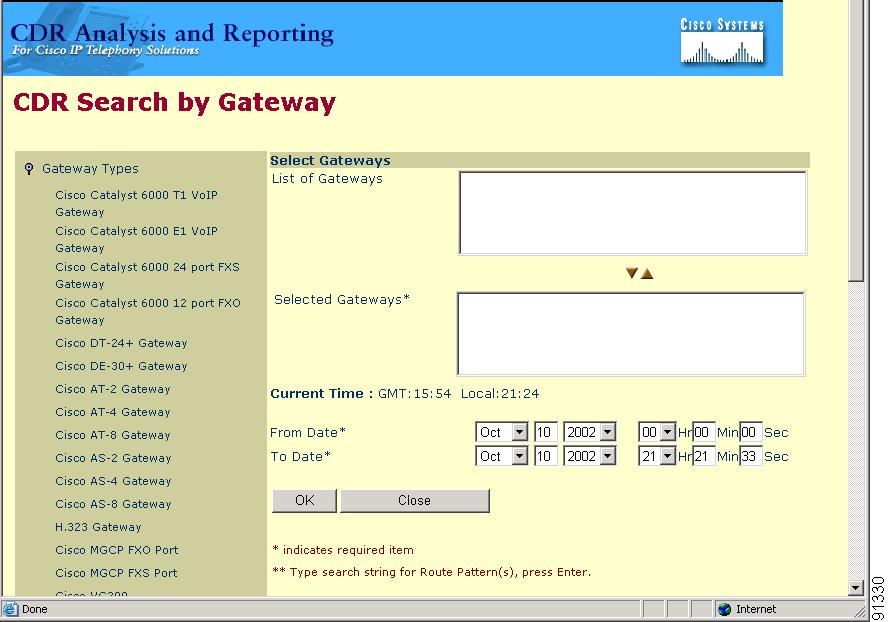Click the Internet Explorer page icon in status bar
The width and height of the screenshot is (889, 622).
click(10, 609)
